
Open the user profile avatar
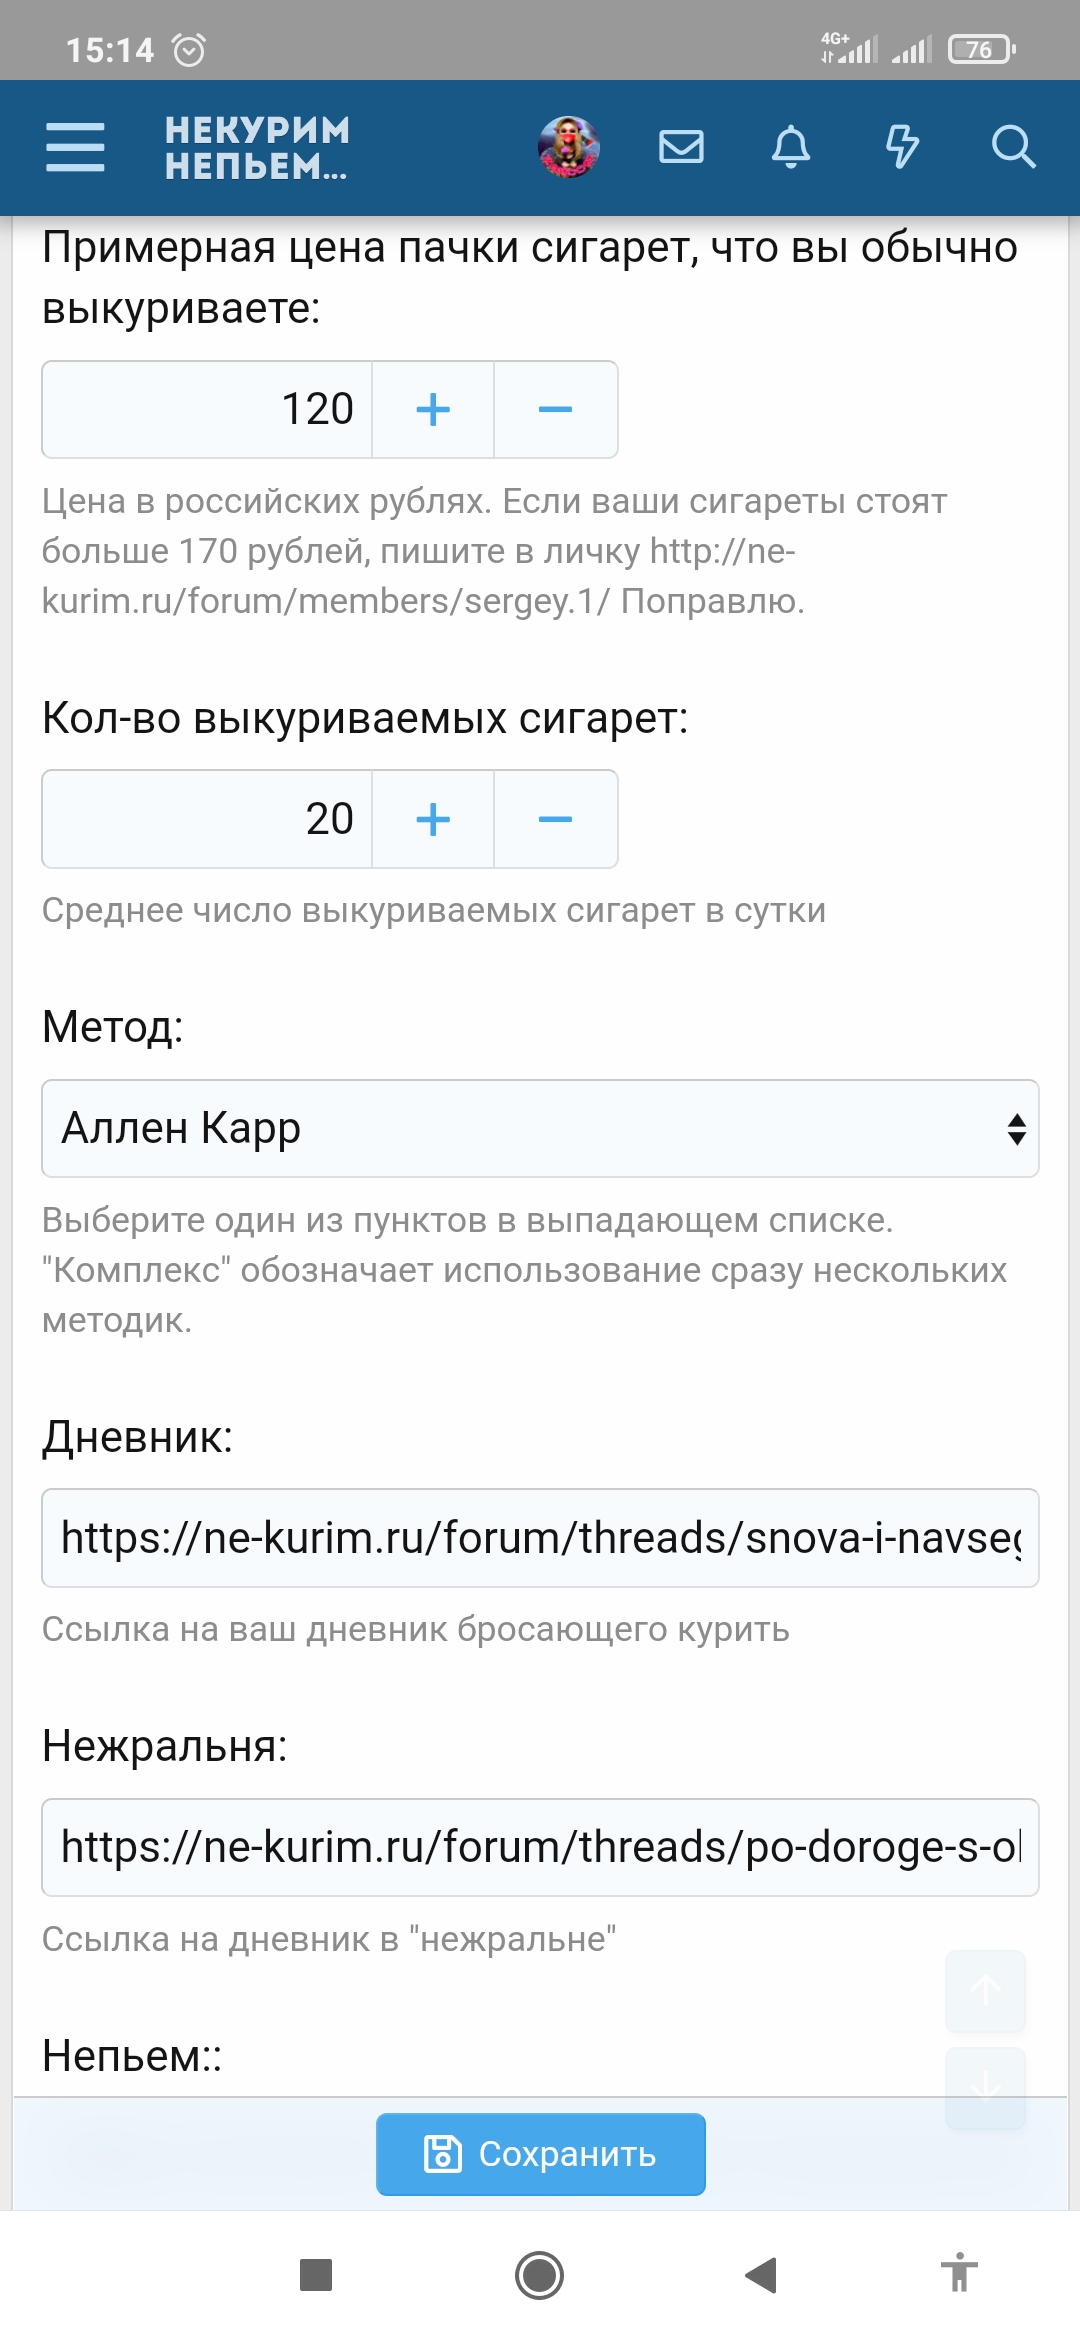(x=569, y=148)
